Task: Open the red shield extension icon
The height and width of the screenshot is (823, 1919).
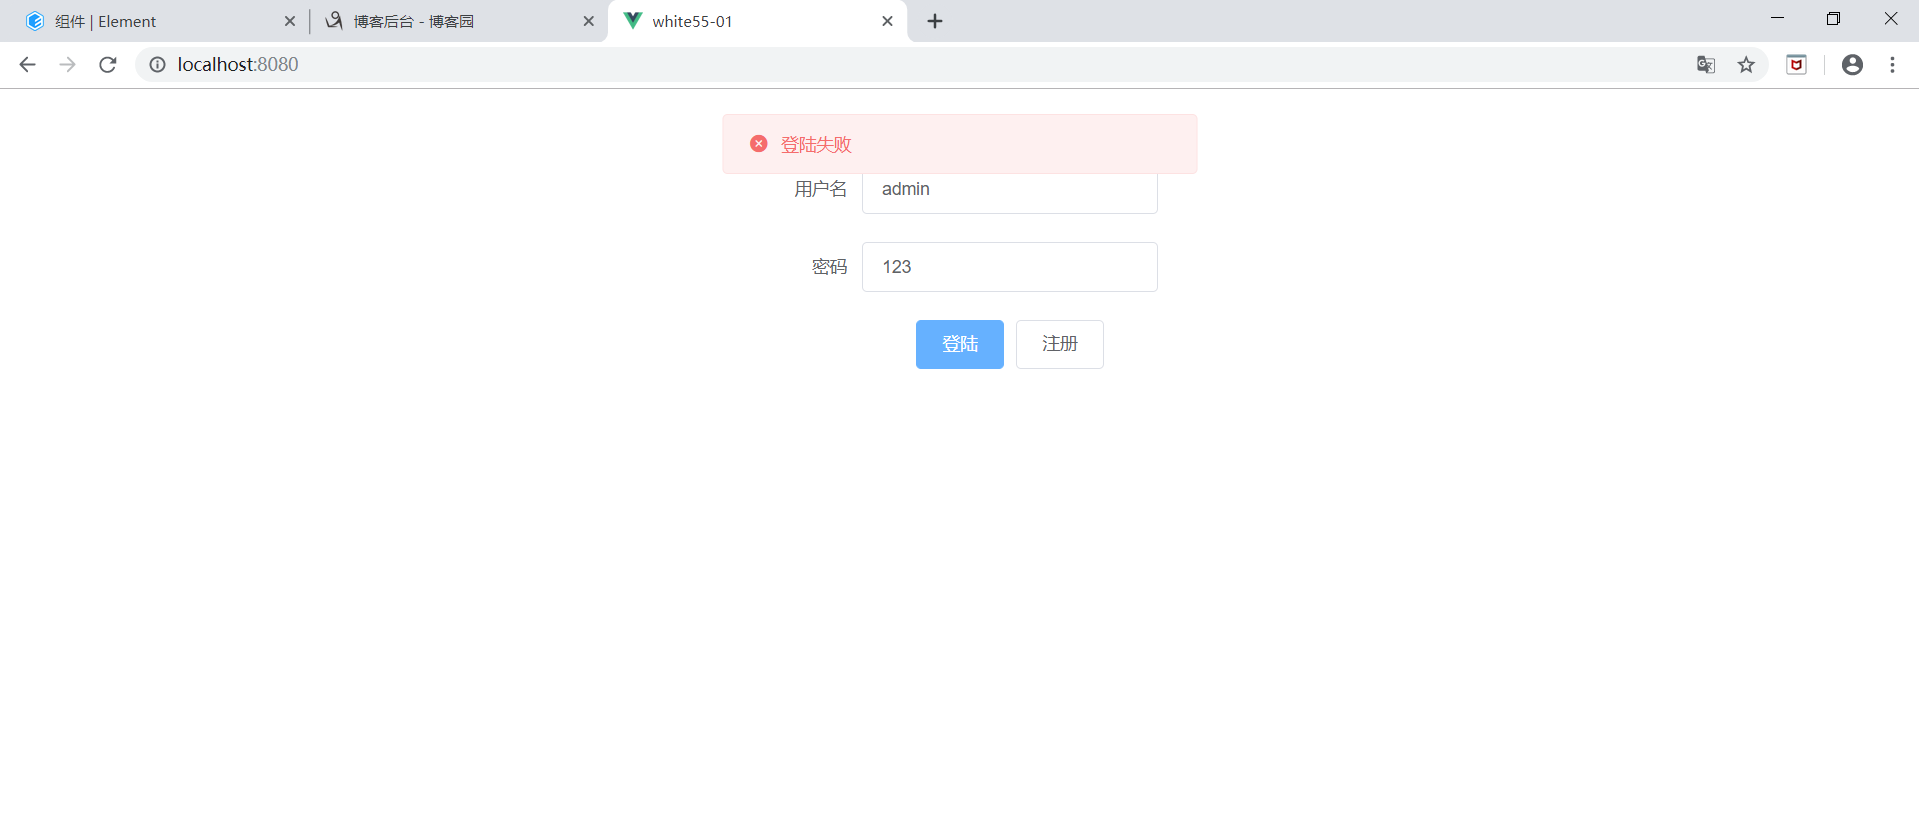Action: (x=1797, y=65)
